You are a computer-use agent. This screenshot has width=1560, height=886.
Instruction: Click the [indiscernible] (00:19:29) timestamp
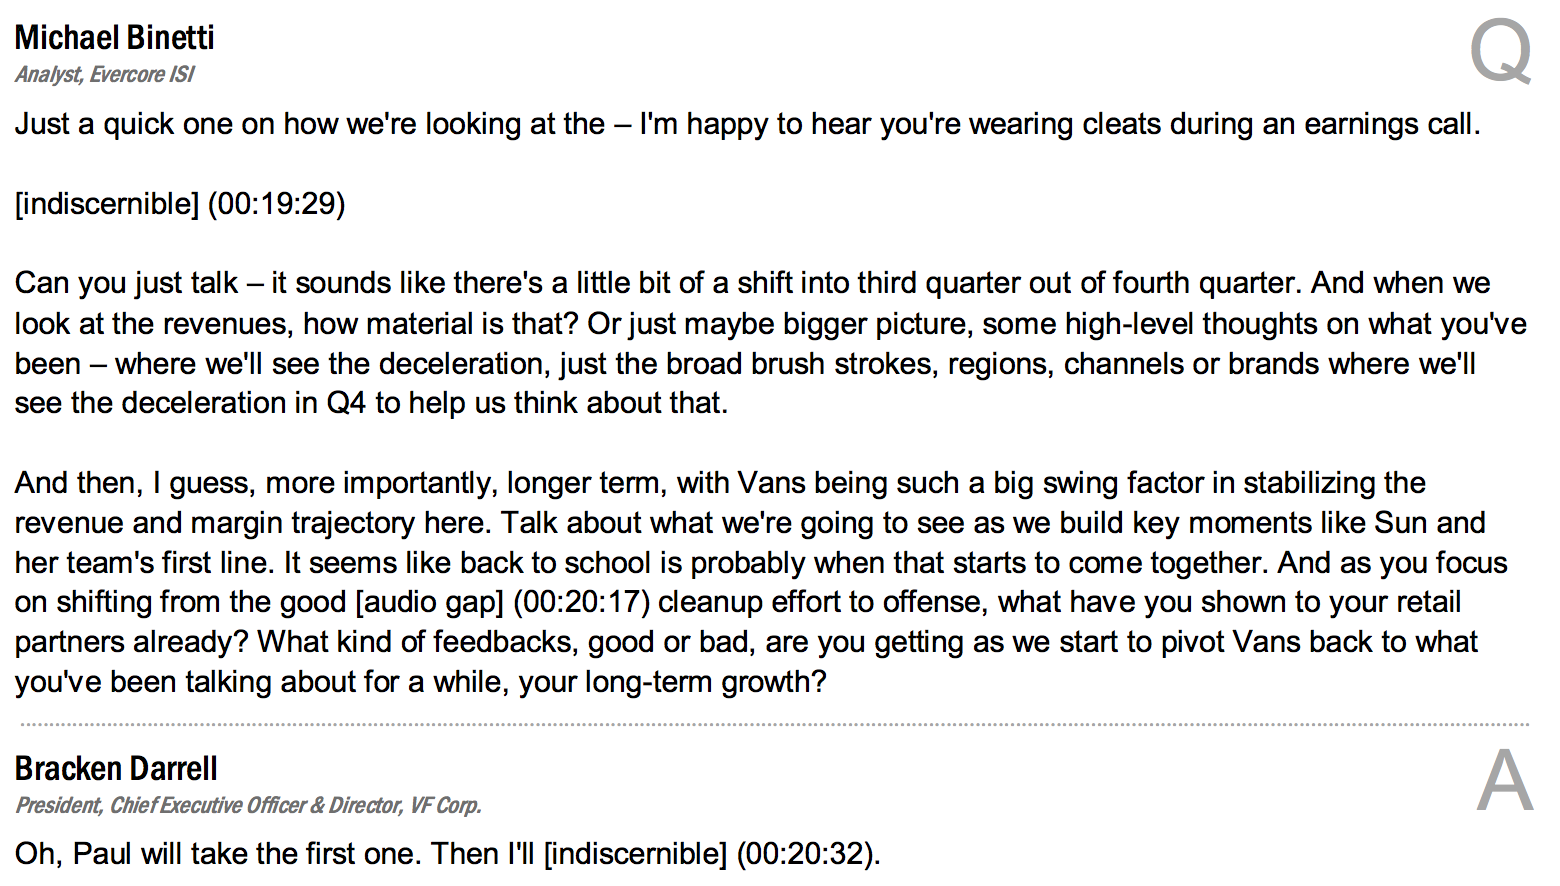pyautogui.click(x=180, y=204)
